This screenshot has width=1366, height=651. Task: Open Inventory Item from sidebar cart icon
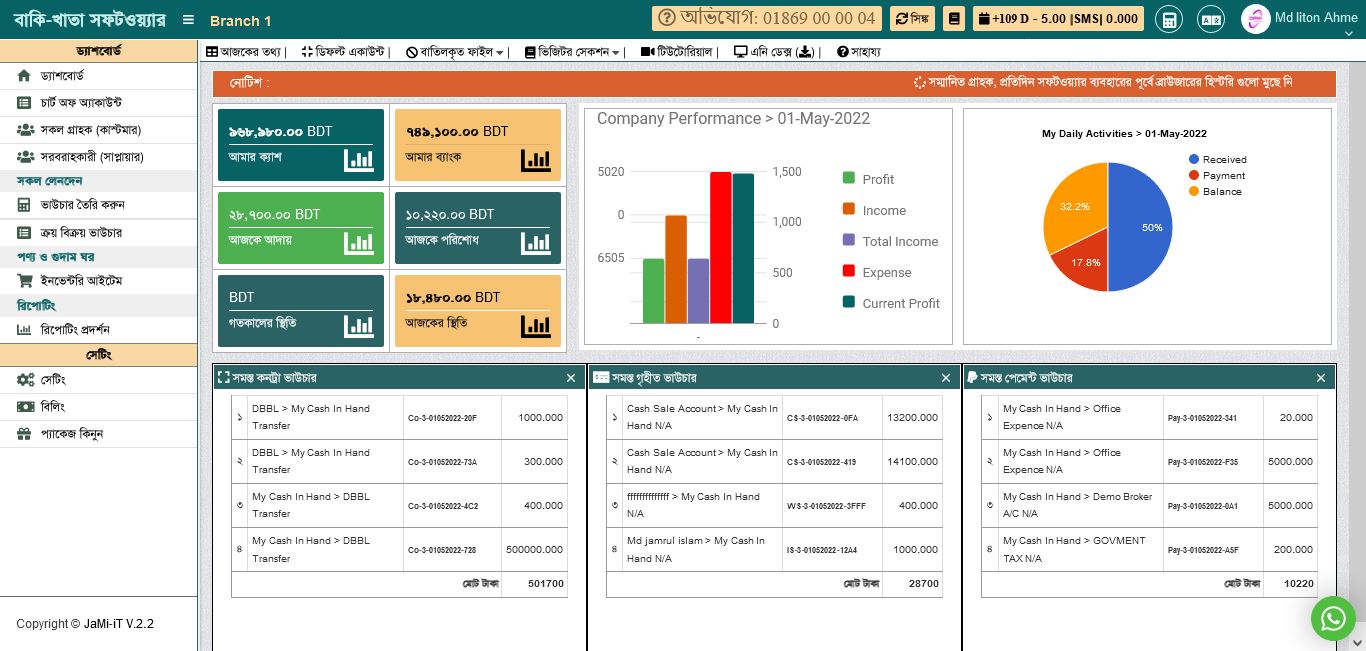tap(25, 281)
